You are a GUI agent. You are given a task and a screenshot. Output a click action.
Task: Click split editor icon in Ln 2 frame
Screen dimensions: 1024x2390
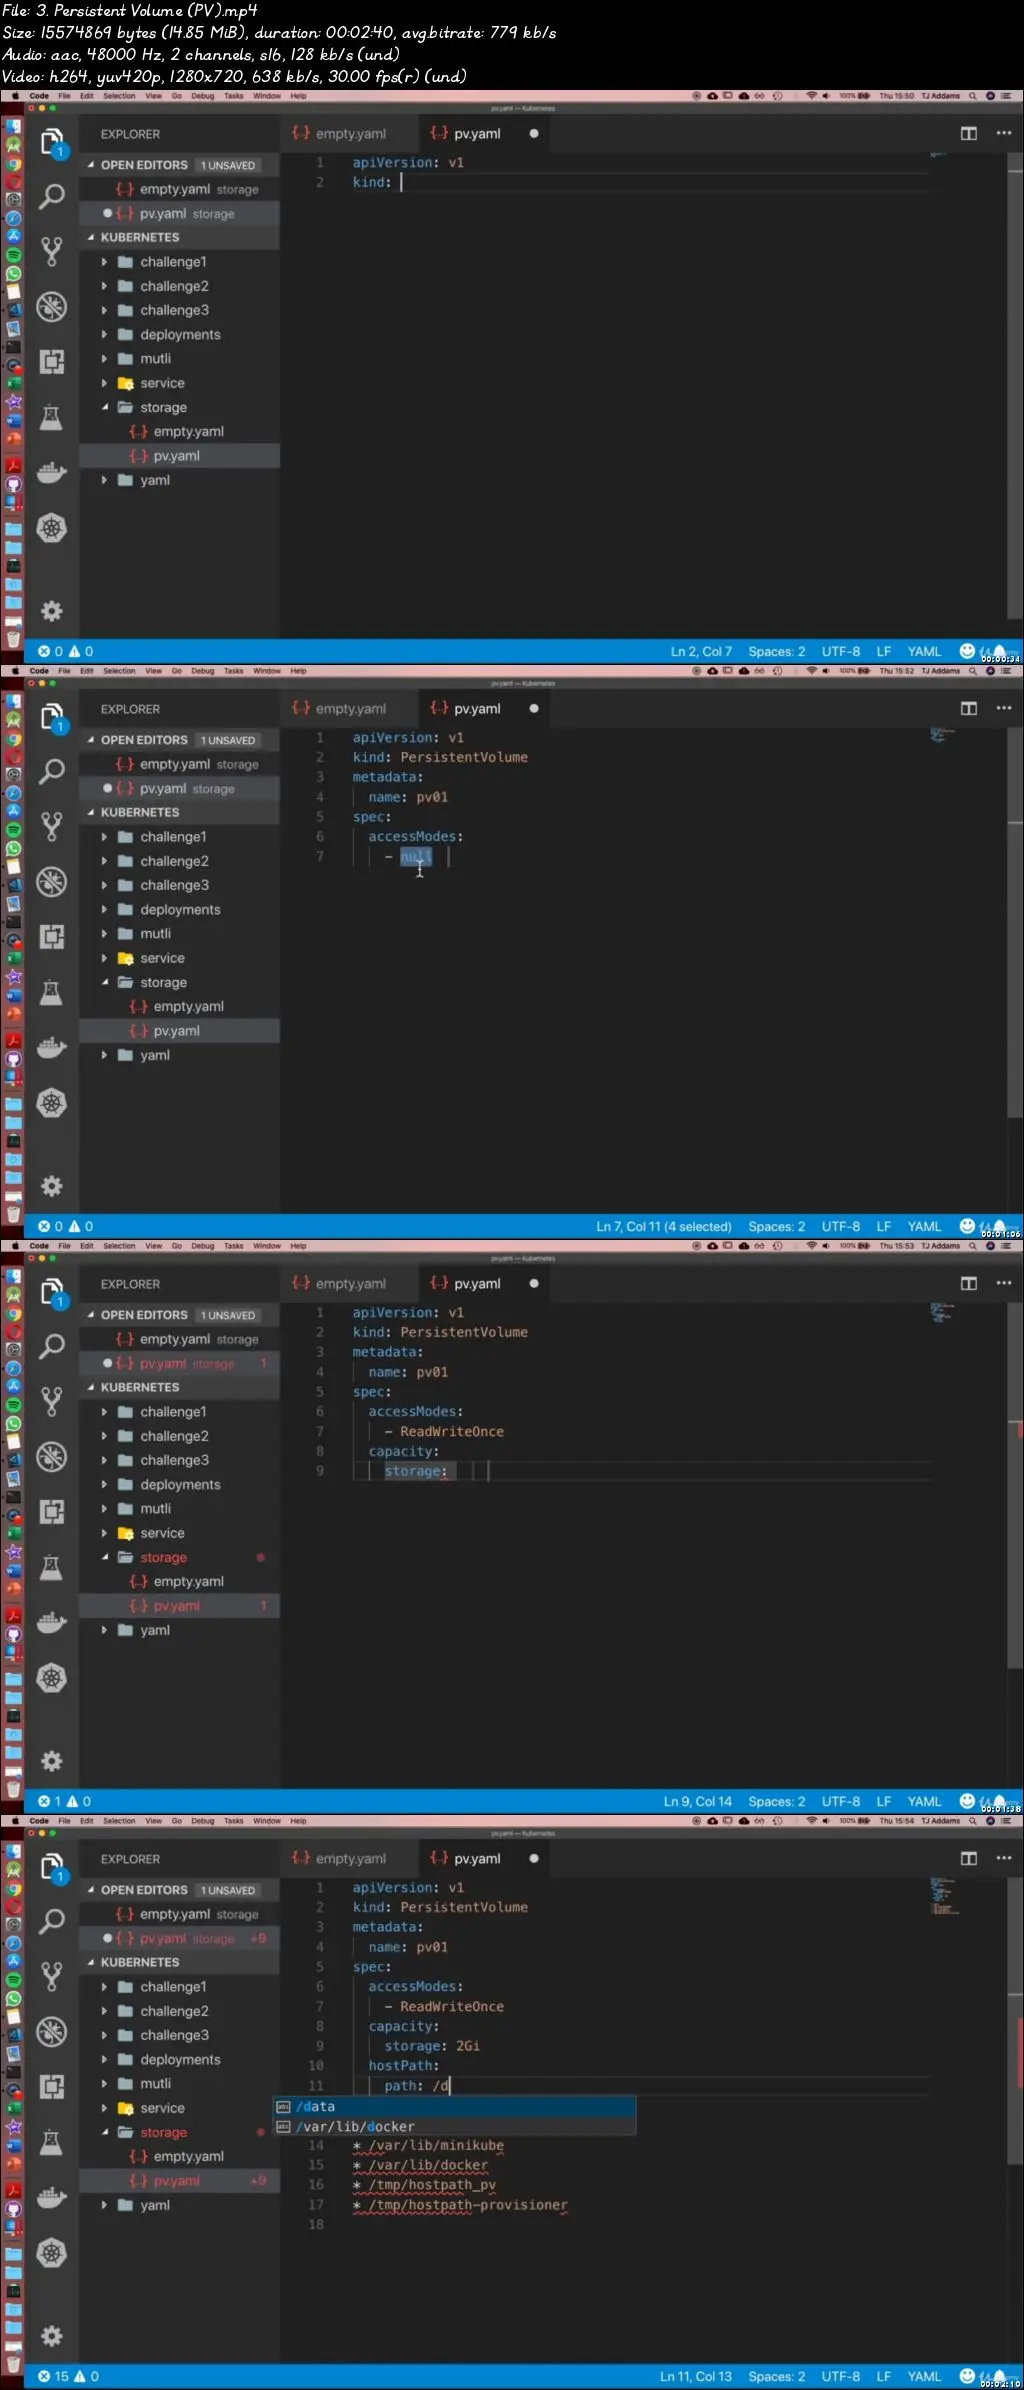coord(969,133)
